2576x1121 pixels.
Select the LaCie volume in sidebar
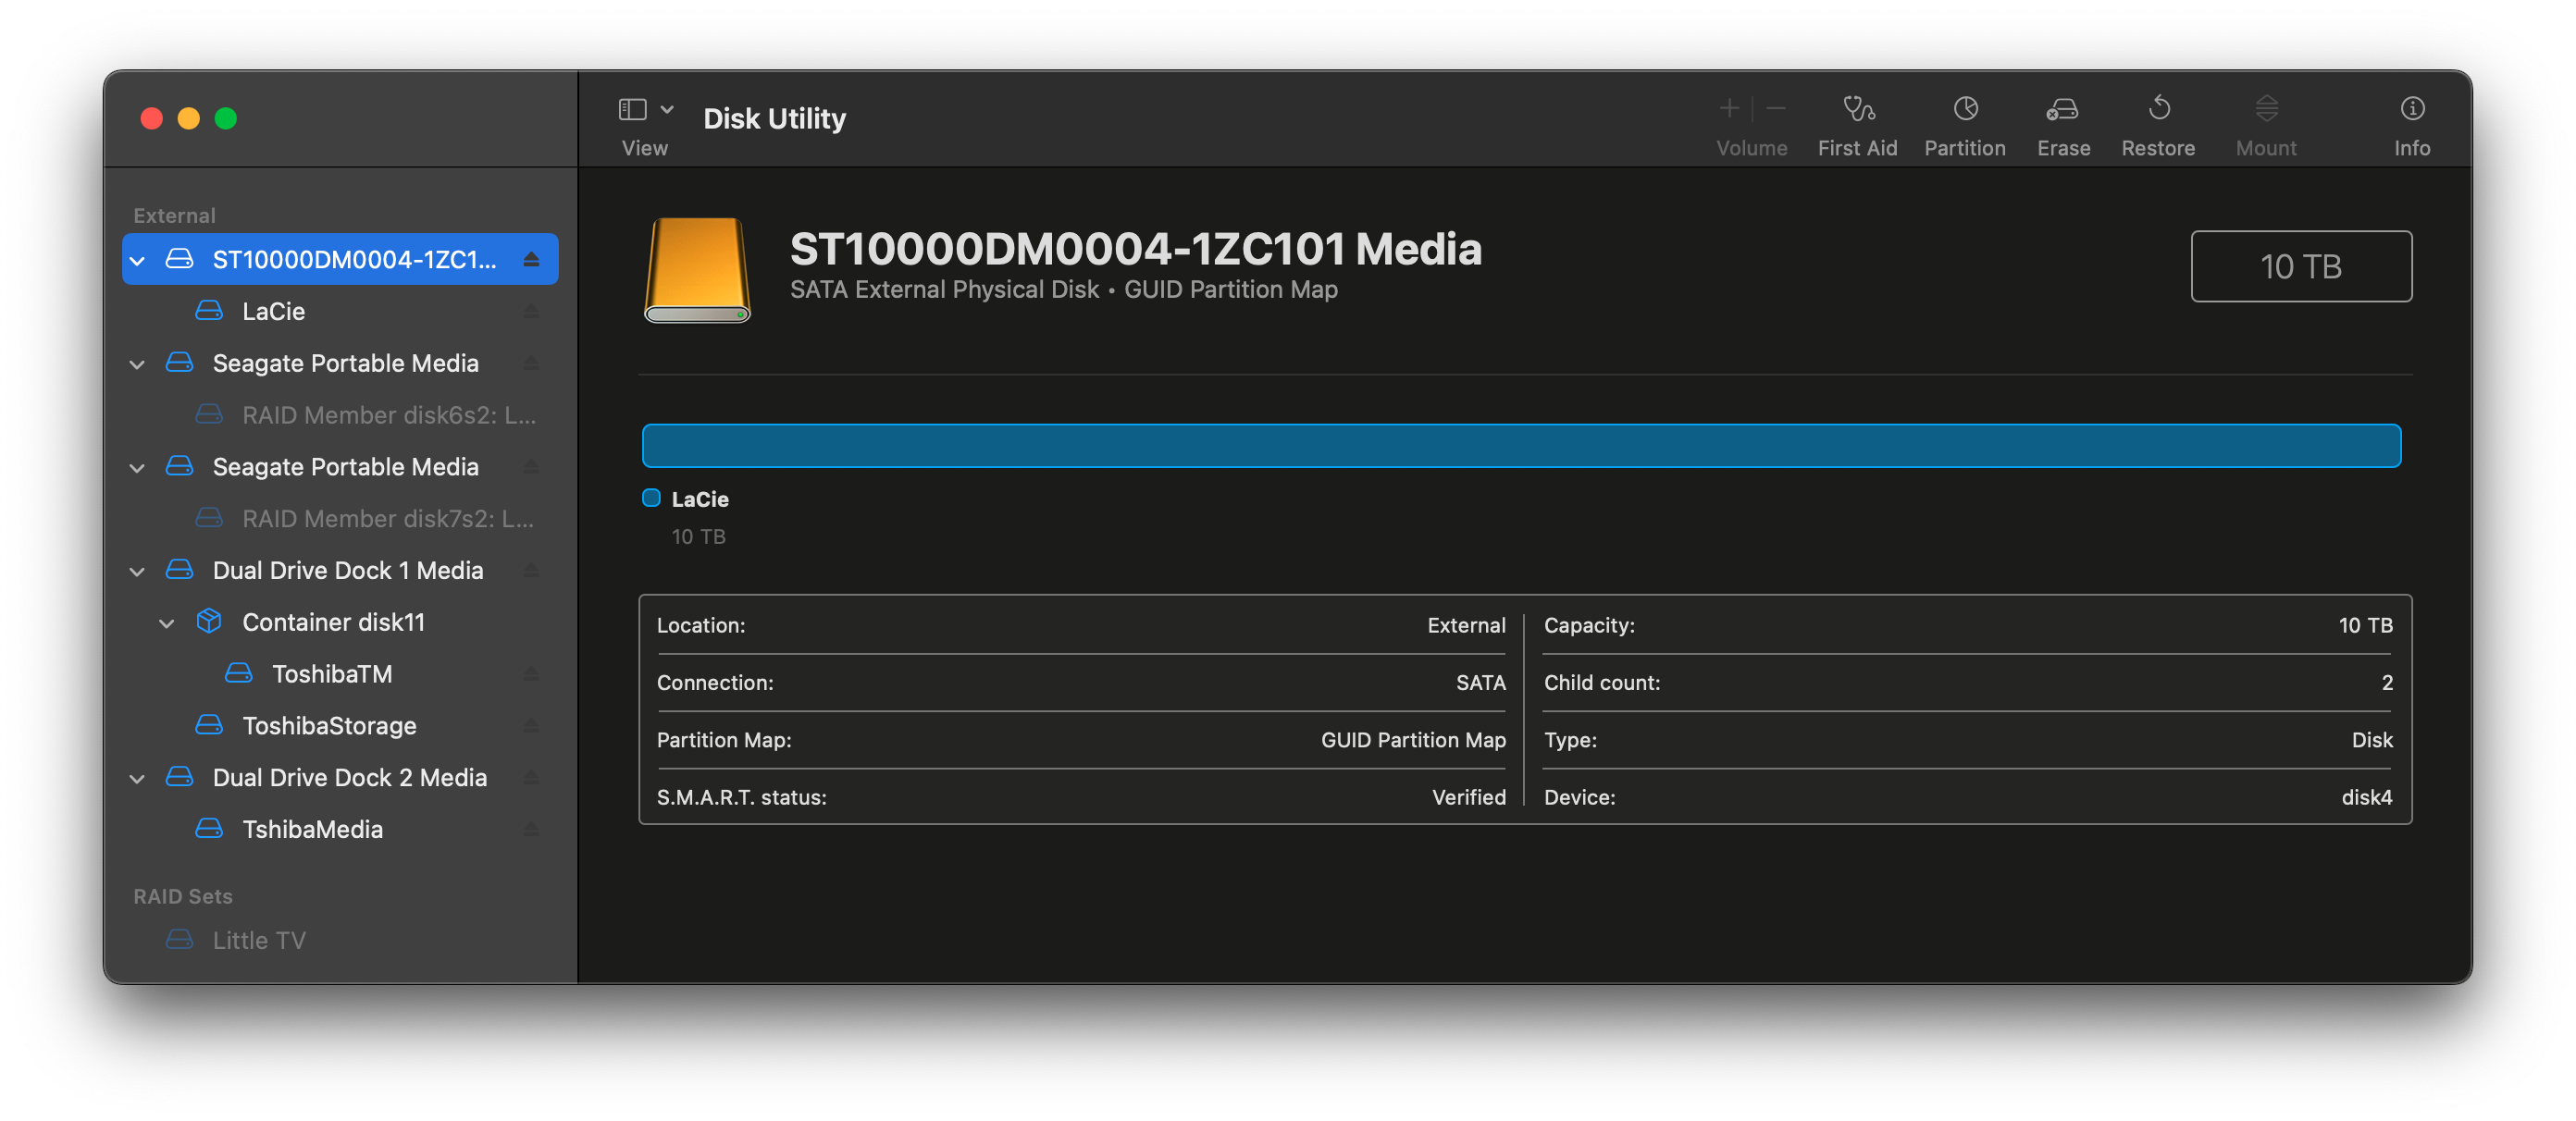pos(273,311)
